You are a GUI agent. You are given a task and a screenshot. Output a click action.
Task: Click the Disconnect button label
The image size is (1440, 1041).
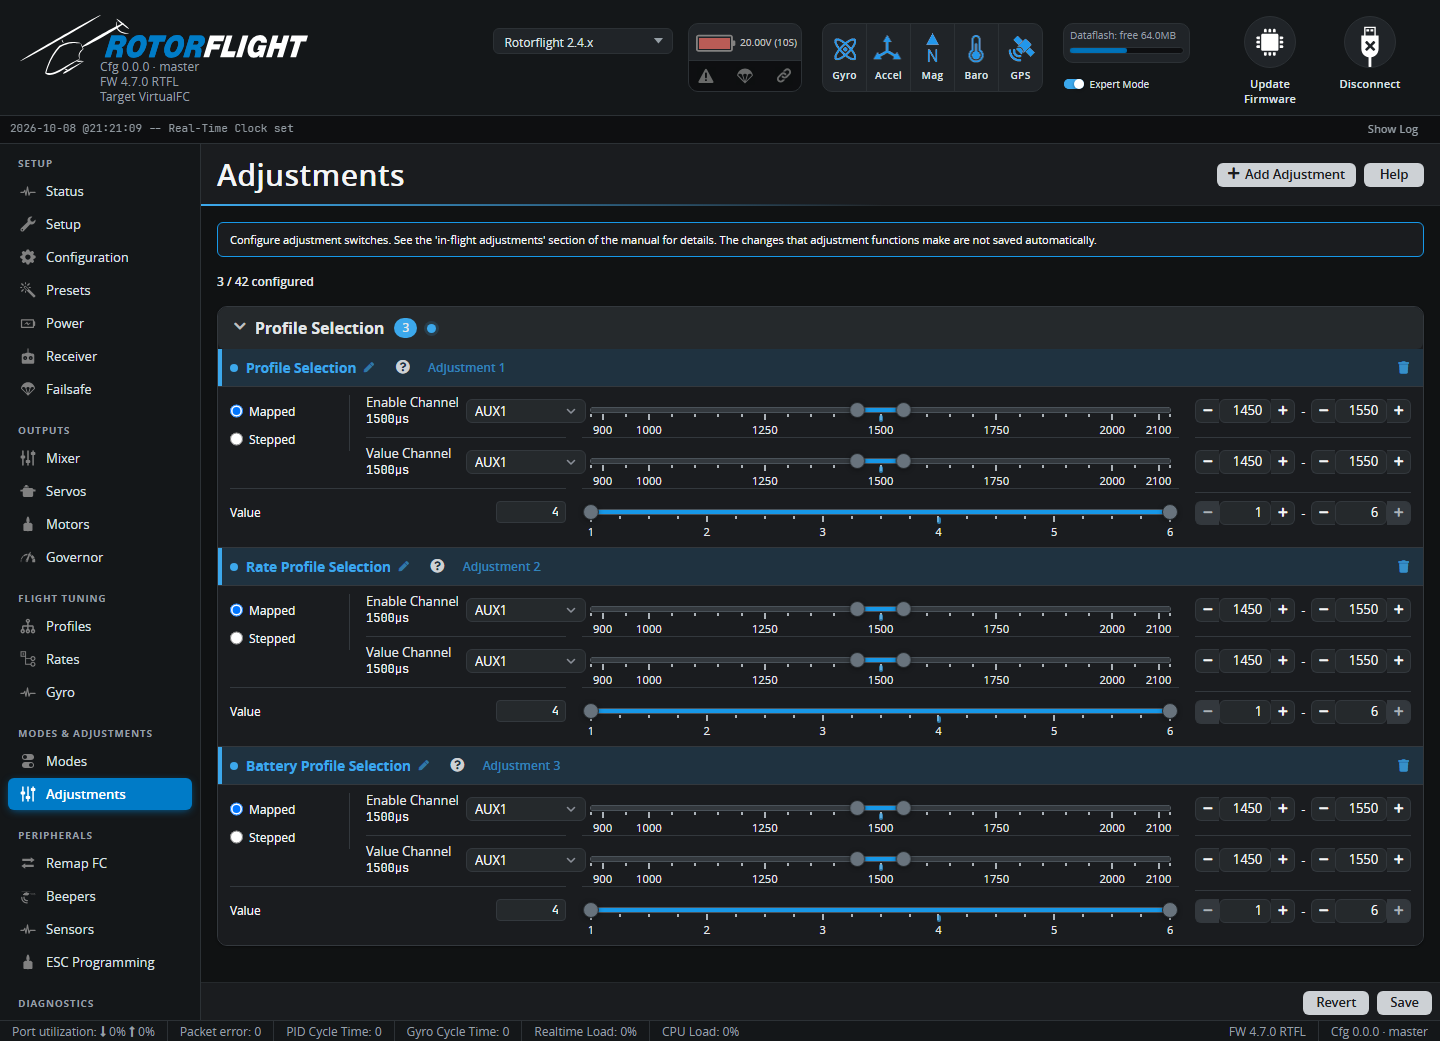click(1370, 84)
